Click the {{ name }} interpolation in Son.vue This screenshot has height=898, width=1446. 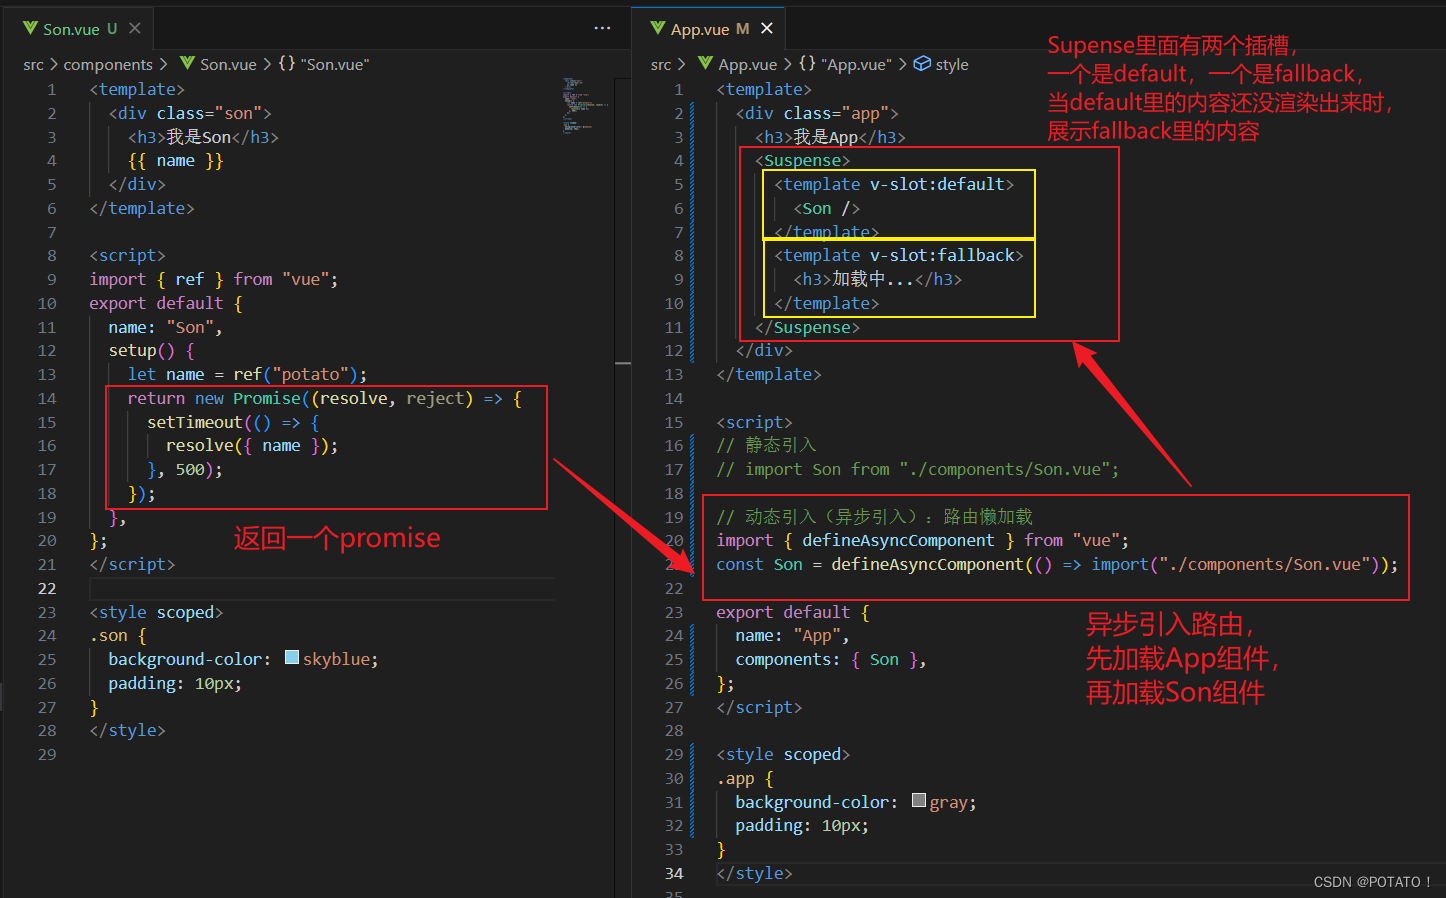(x=175, y=160)
